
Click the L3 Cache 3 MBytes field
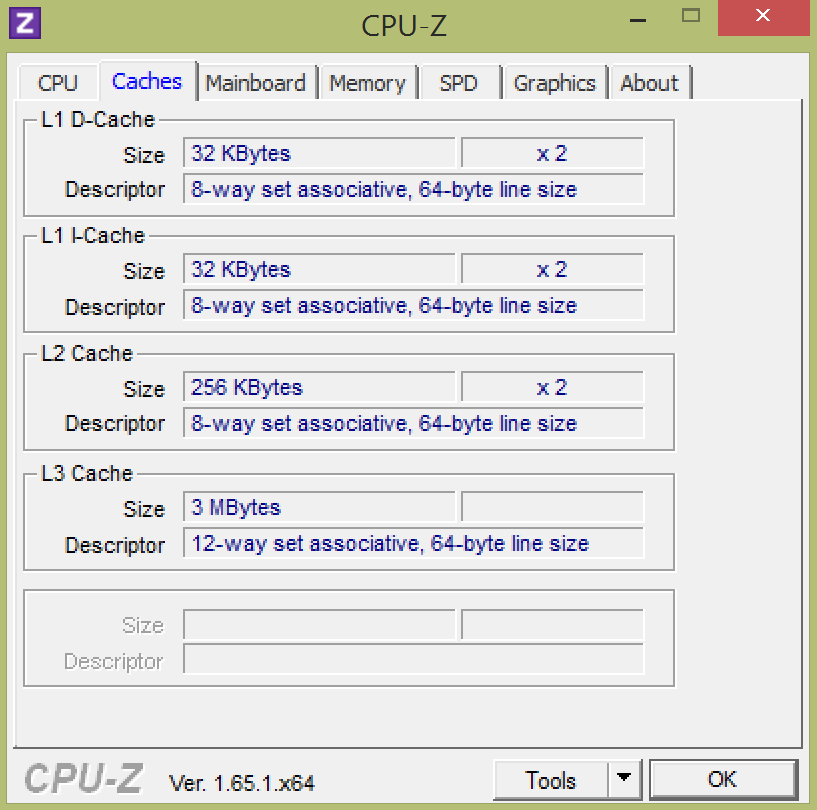(x=319, y=508)
